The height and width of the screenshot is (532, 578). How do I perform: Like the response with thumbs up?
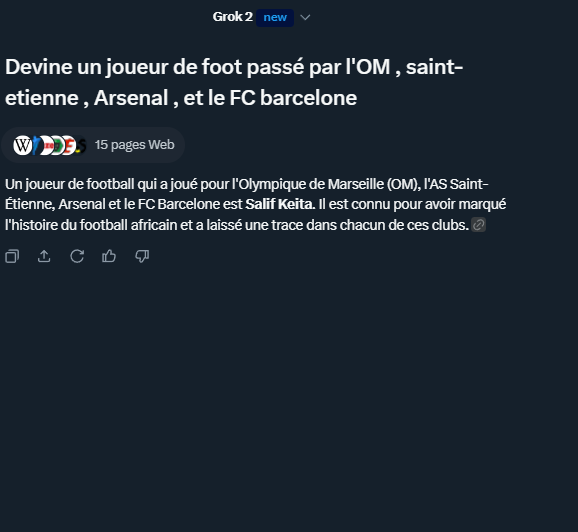tap(109, 256)
